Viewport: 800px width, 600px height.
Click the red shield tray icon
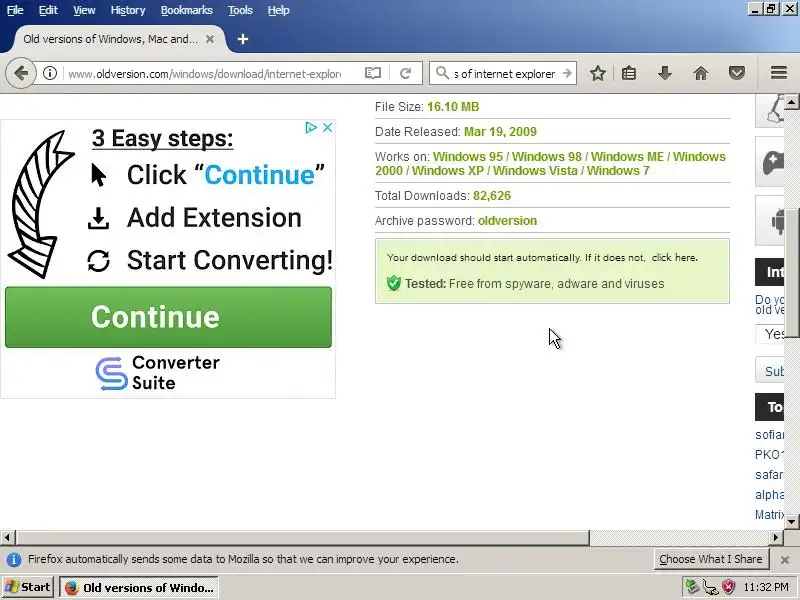point(728,587)
